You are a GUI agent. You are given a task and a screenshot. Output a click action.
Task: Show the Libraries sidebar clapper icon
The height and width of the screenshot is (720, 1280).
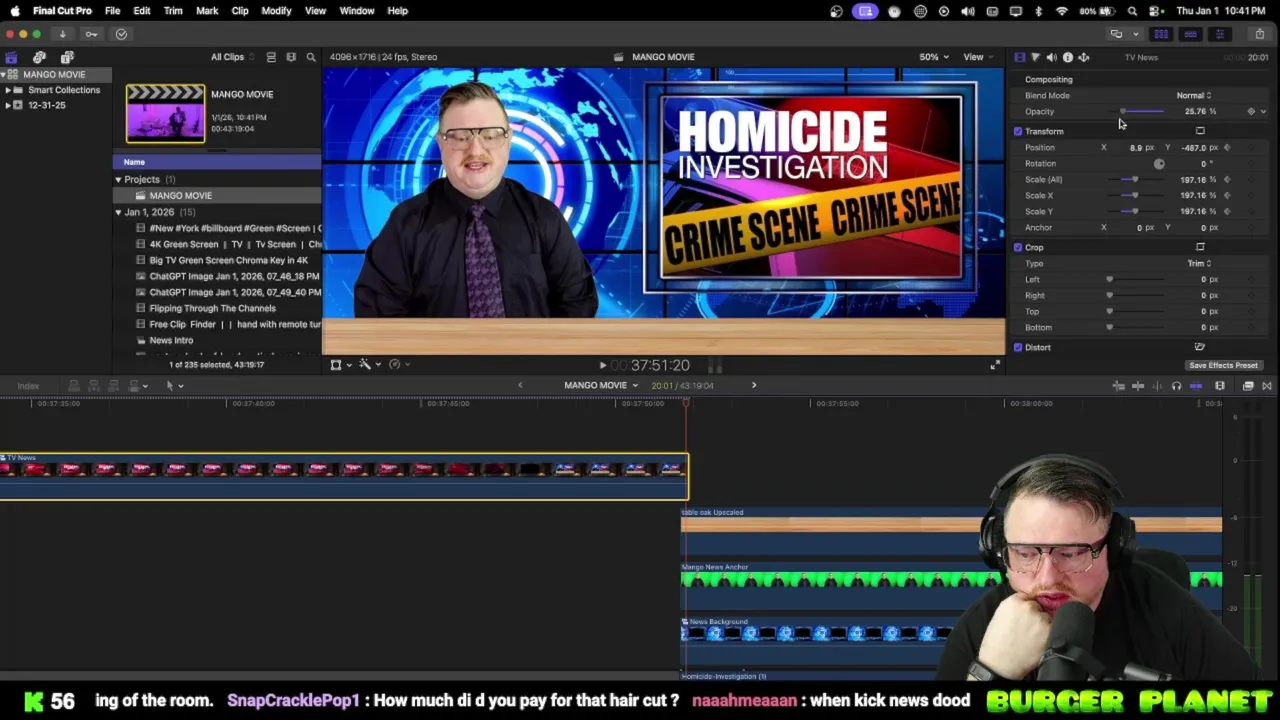11,57
